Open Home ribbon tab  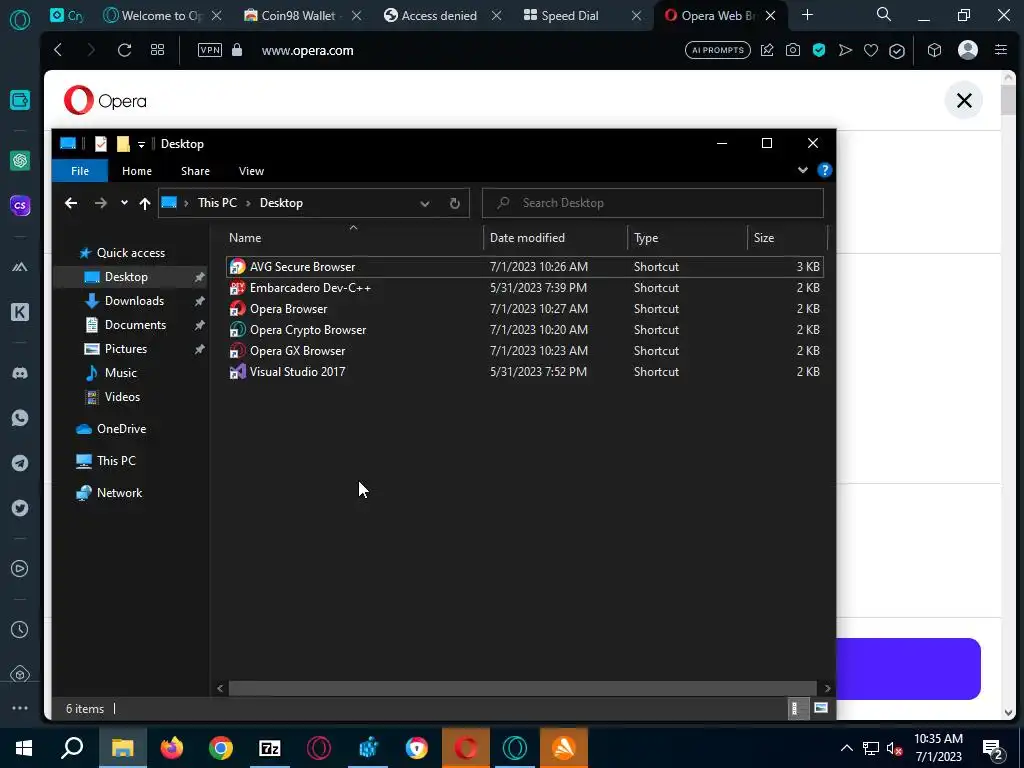pos(136,171)
